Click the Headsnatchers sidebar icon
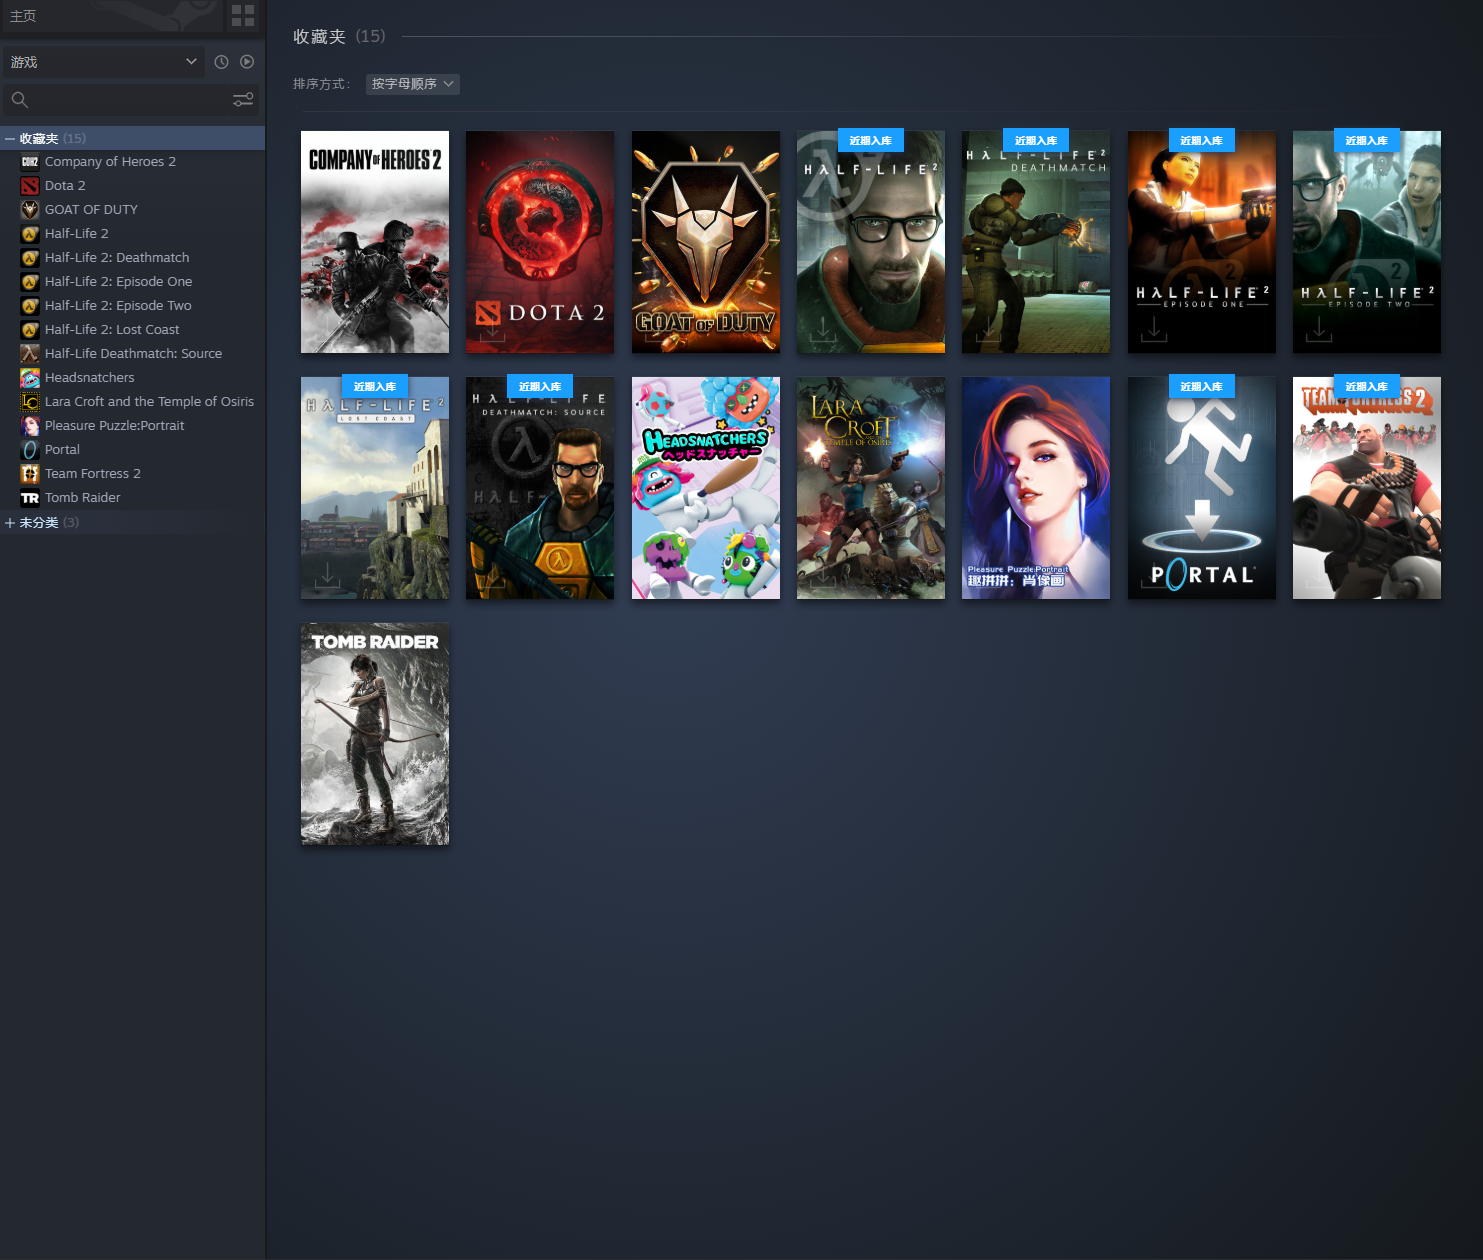 pos(30,377)
